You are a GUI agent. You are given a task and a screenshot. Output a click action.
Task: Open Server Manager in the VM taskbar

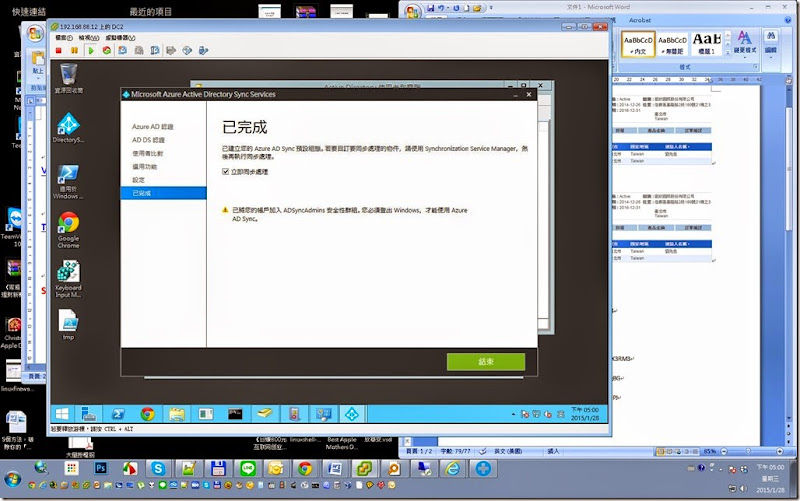click(x=89, y=414)
